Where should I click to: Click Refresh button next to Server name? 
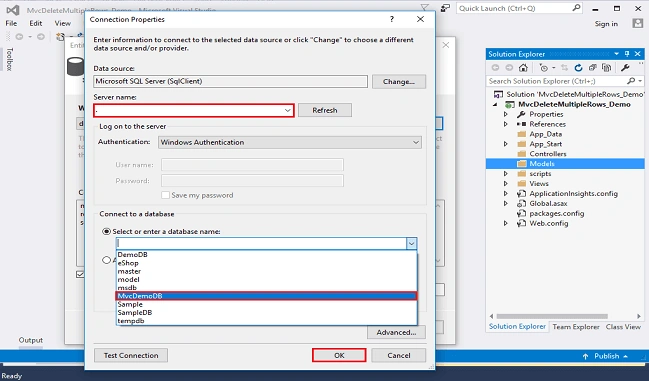325,110
